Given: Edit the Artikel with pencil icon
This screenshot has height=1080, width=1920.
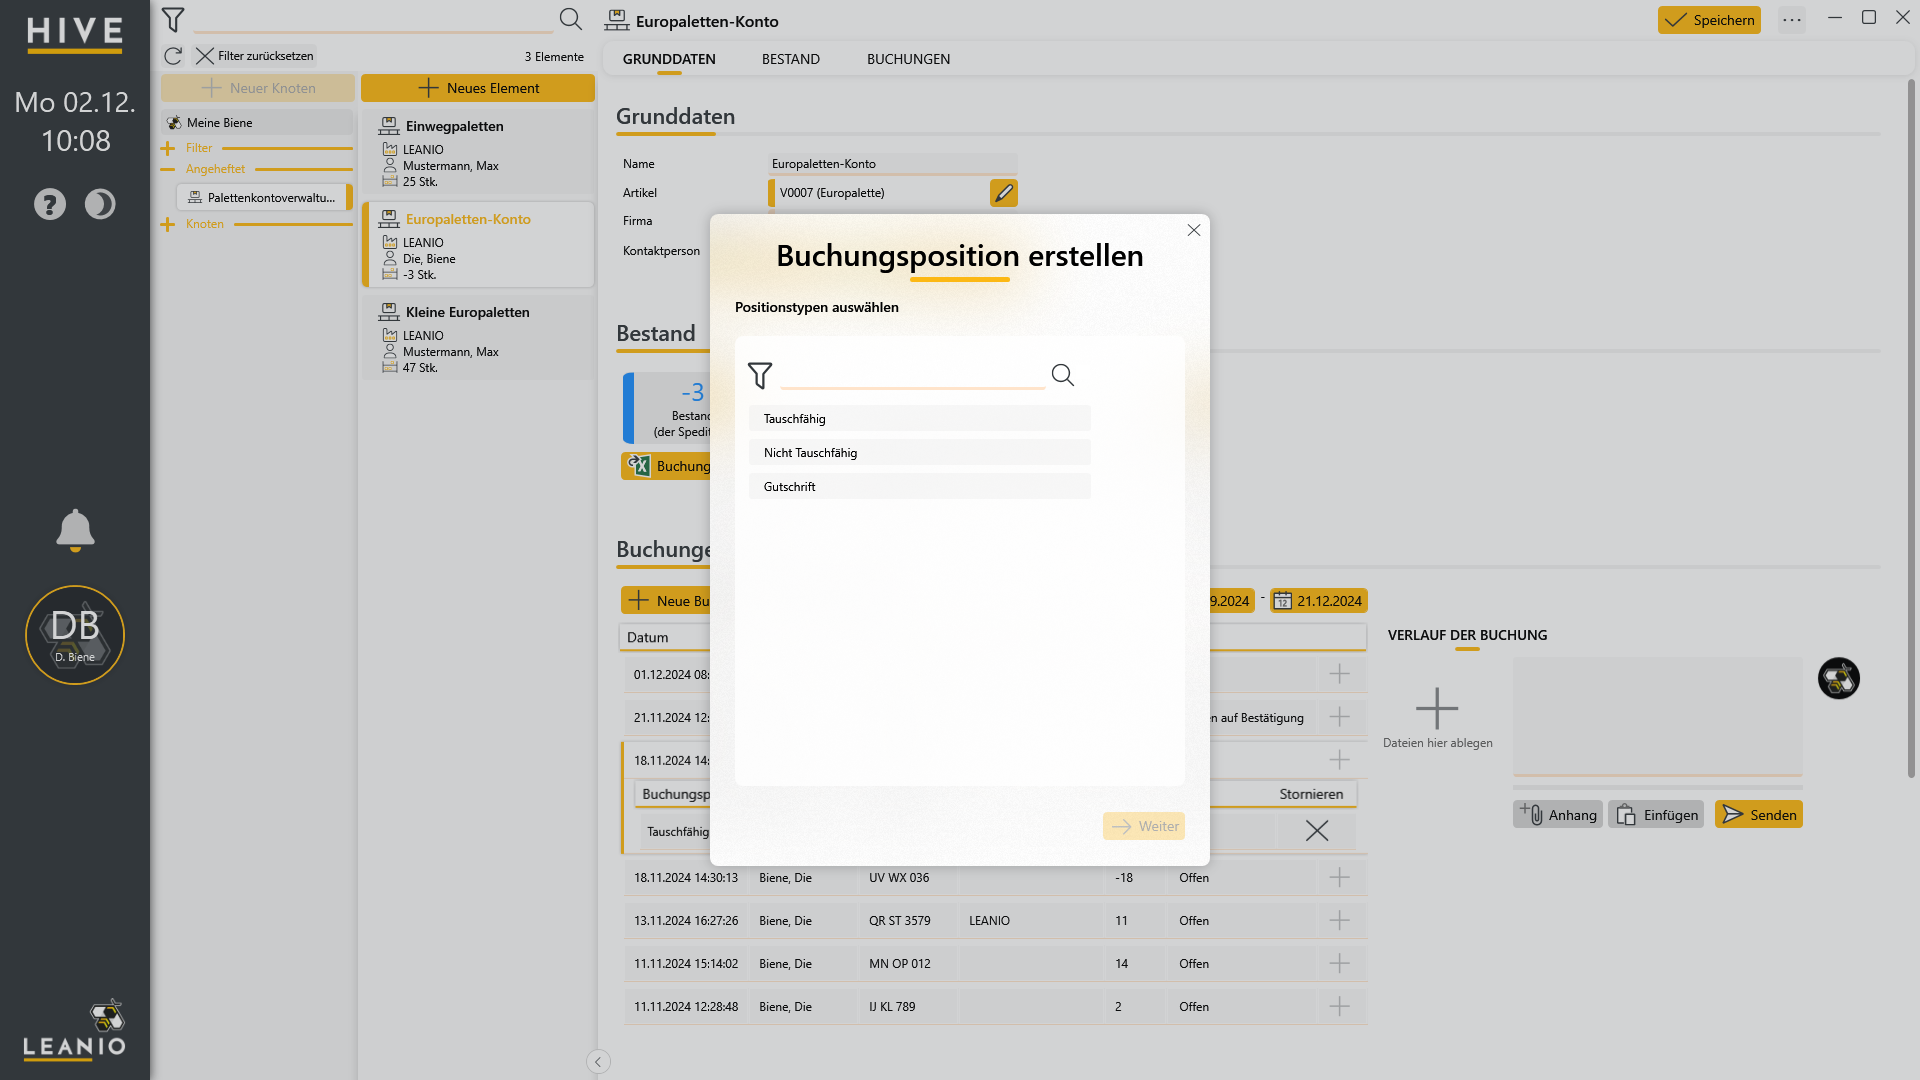Looking at the screenshot, I should coord(1004,193).
